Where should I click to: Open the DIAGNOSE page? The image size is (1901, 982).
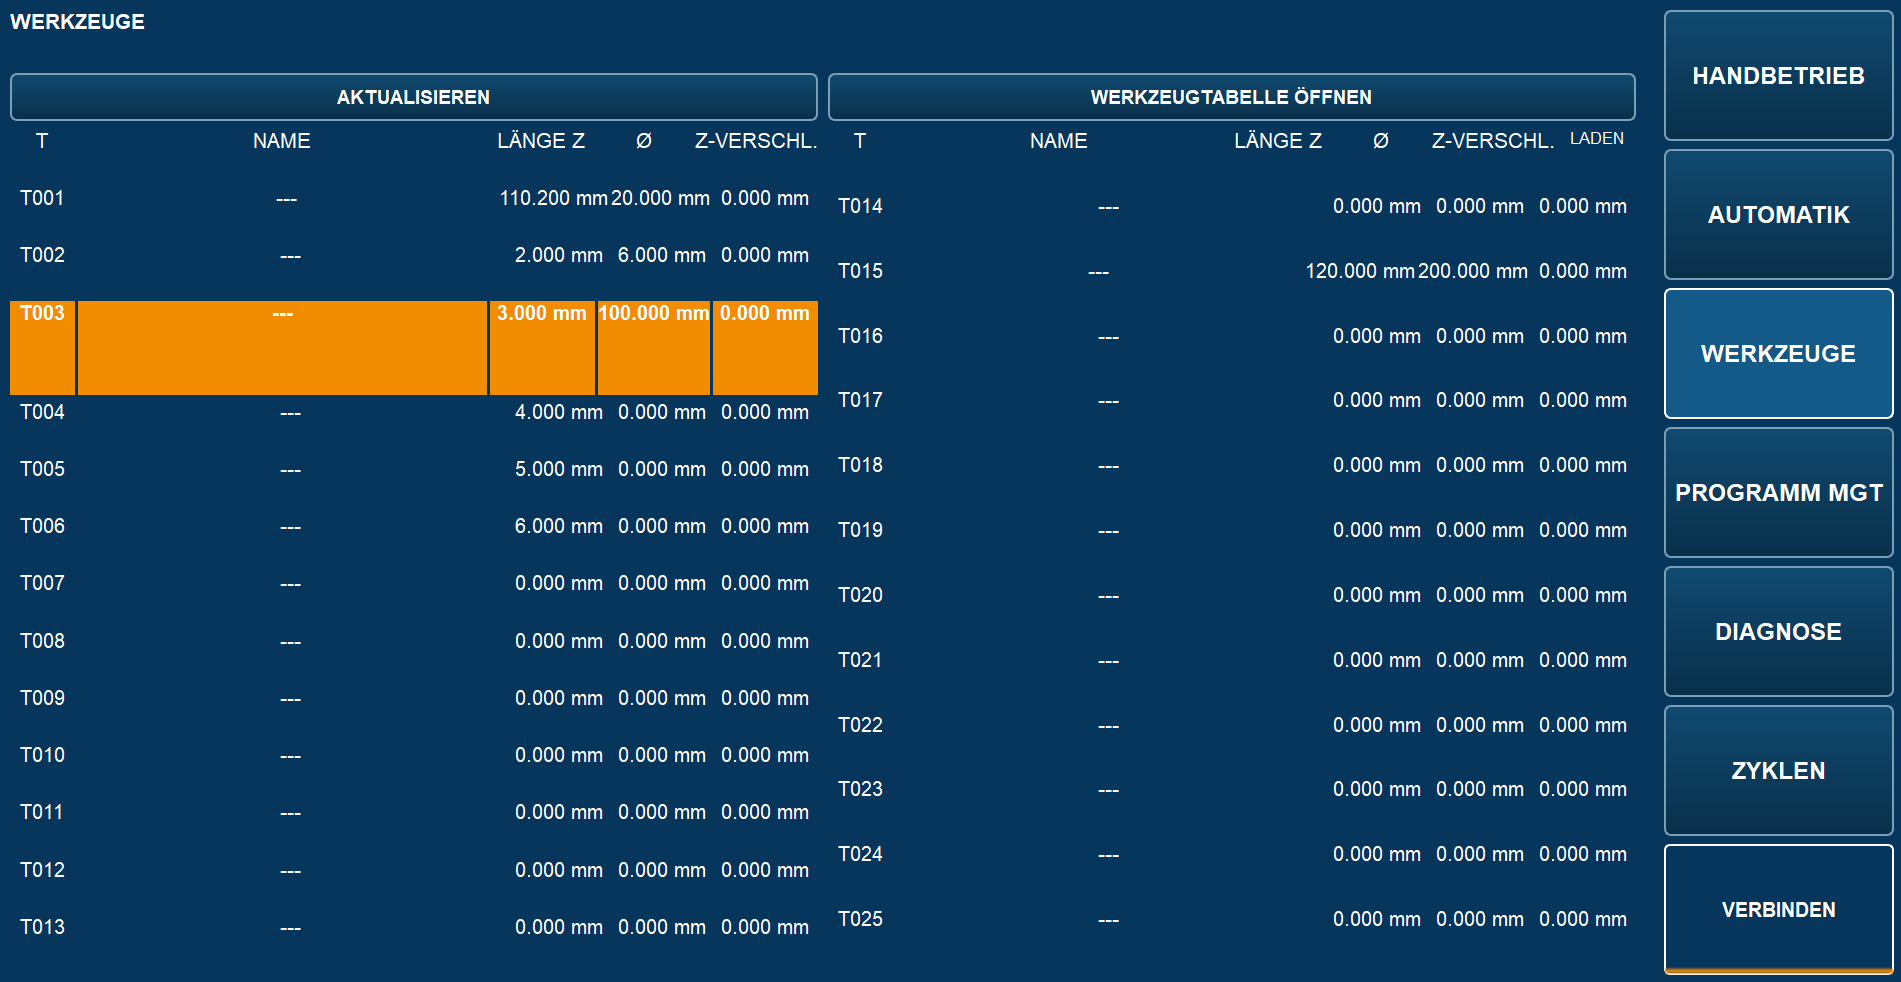click(1778, 632)
